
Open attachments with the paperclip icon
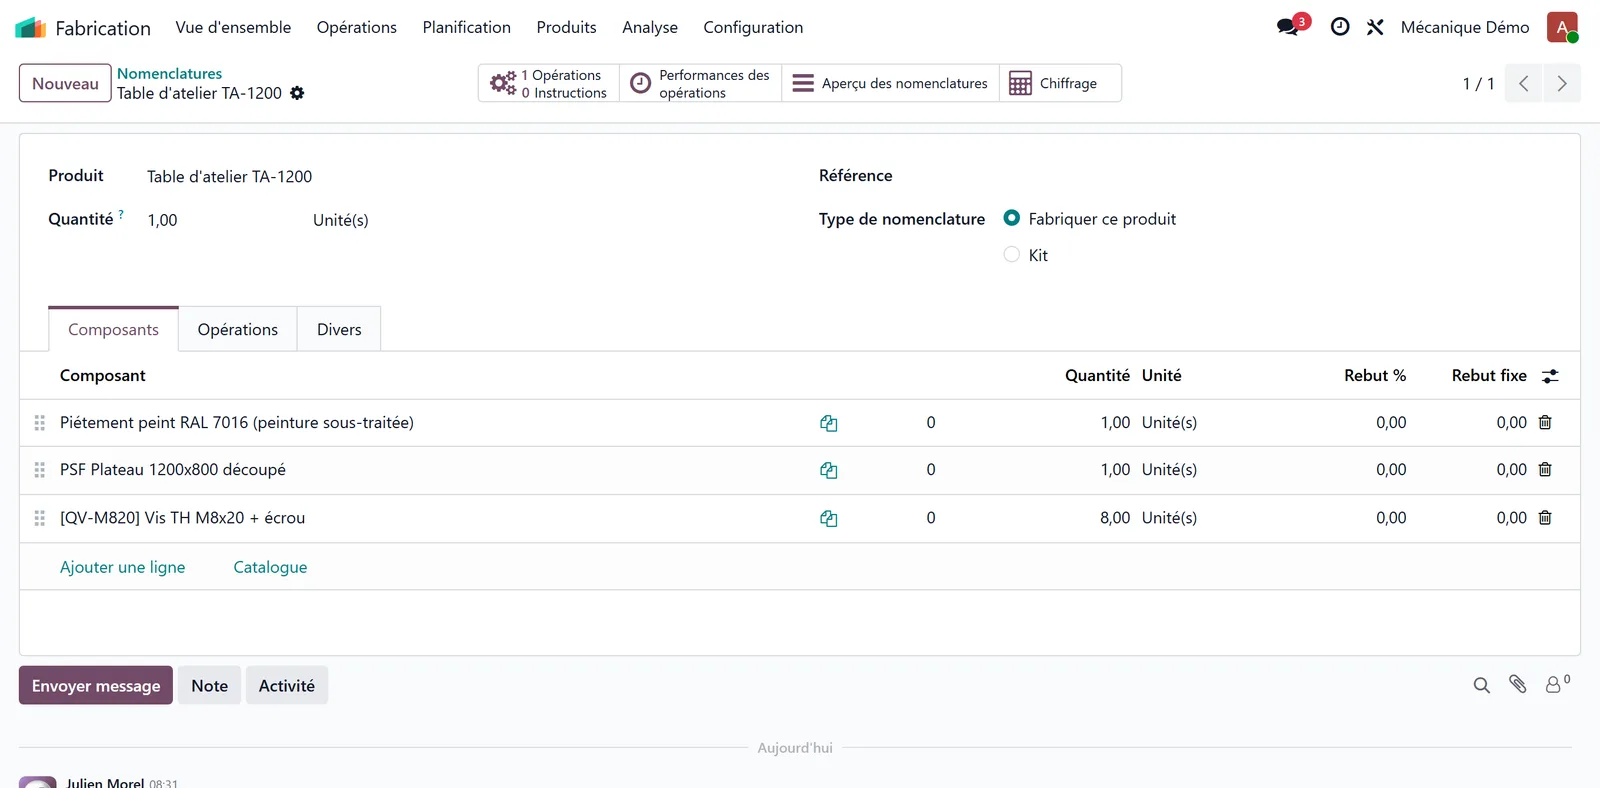[x=1518, y=684]
